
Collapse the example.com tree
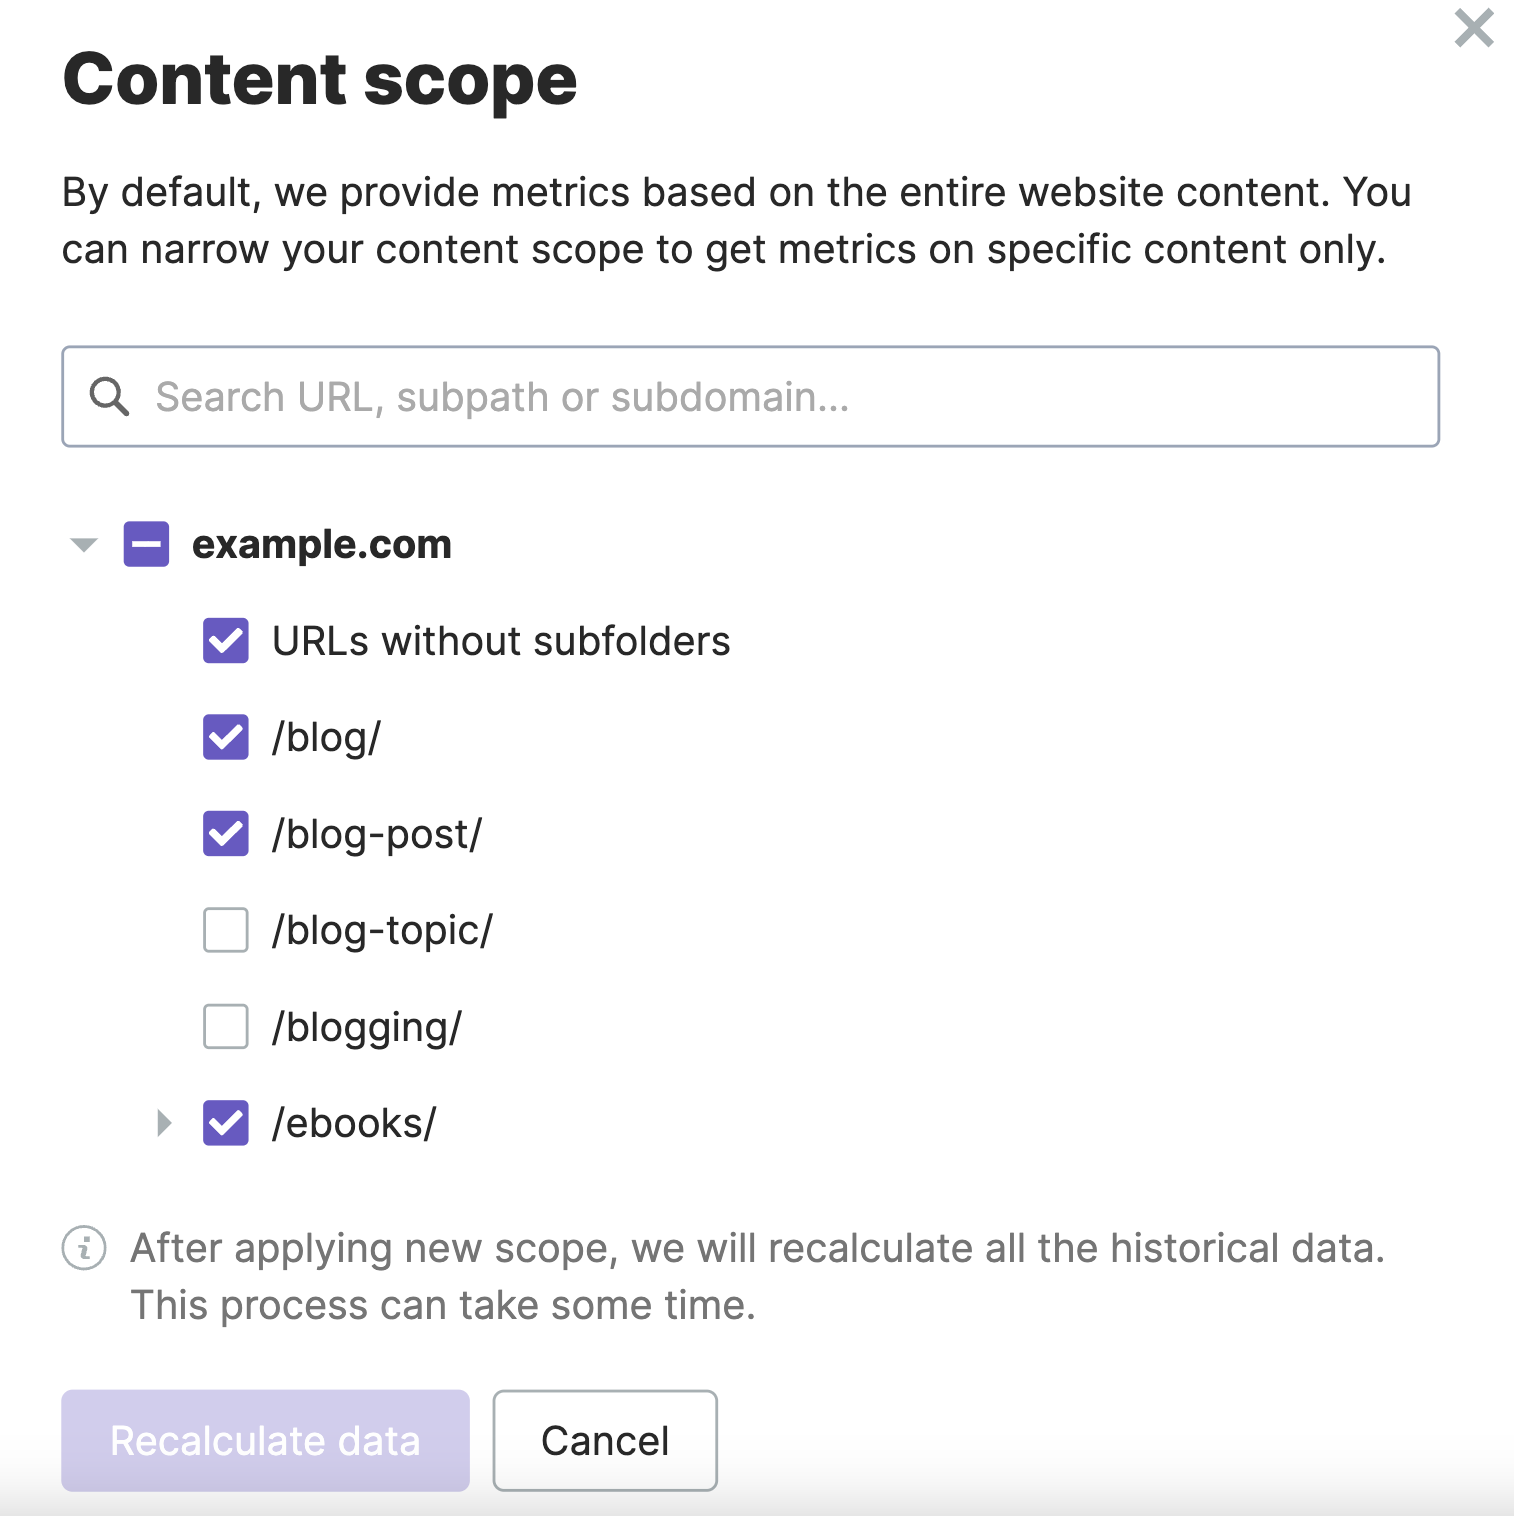tap(82, 544)
